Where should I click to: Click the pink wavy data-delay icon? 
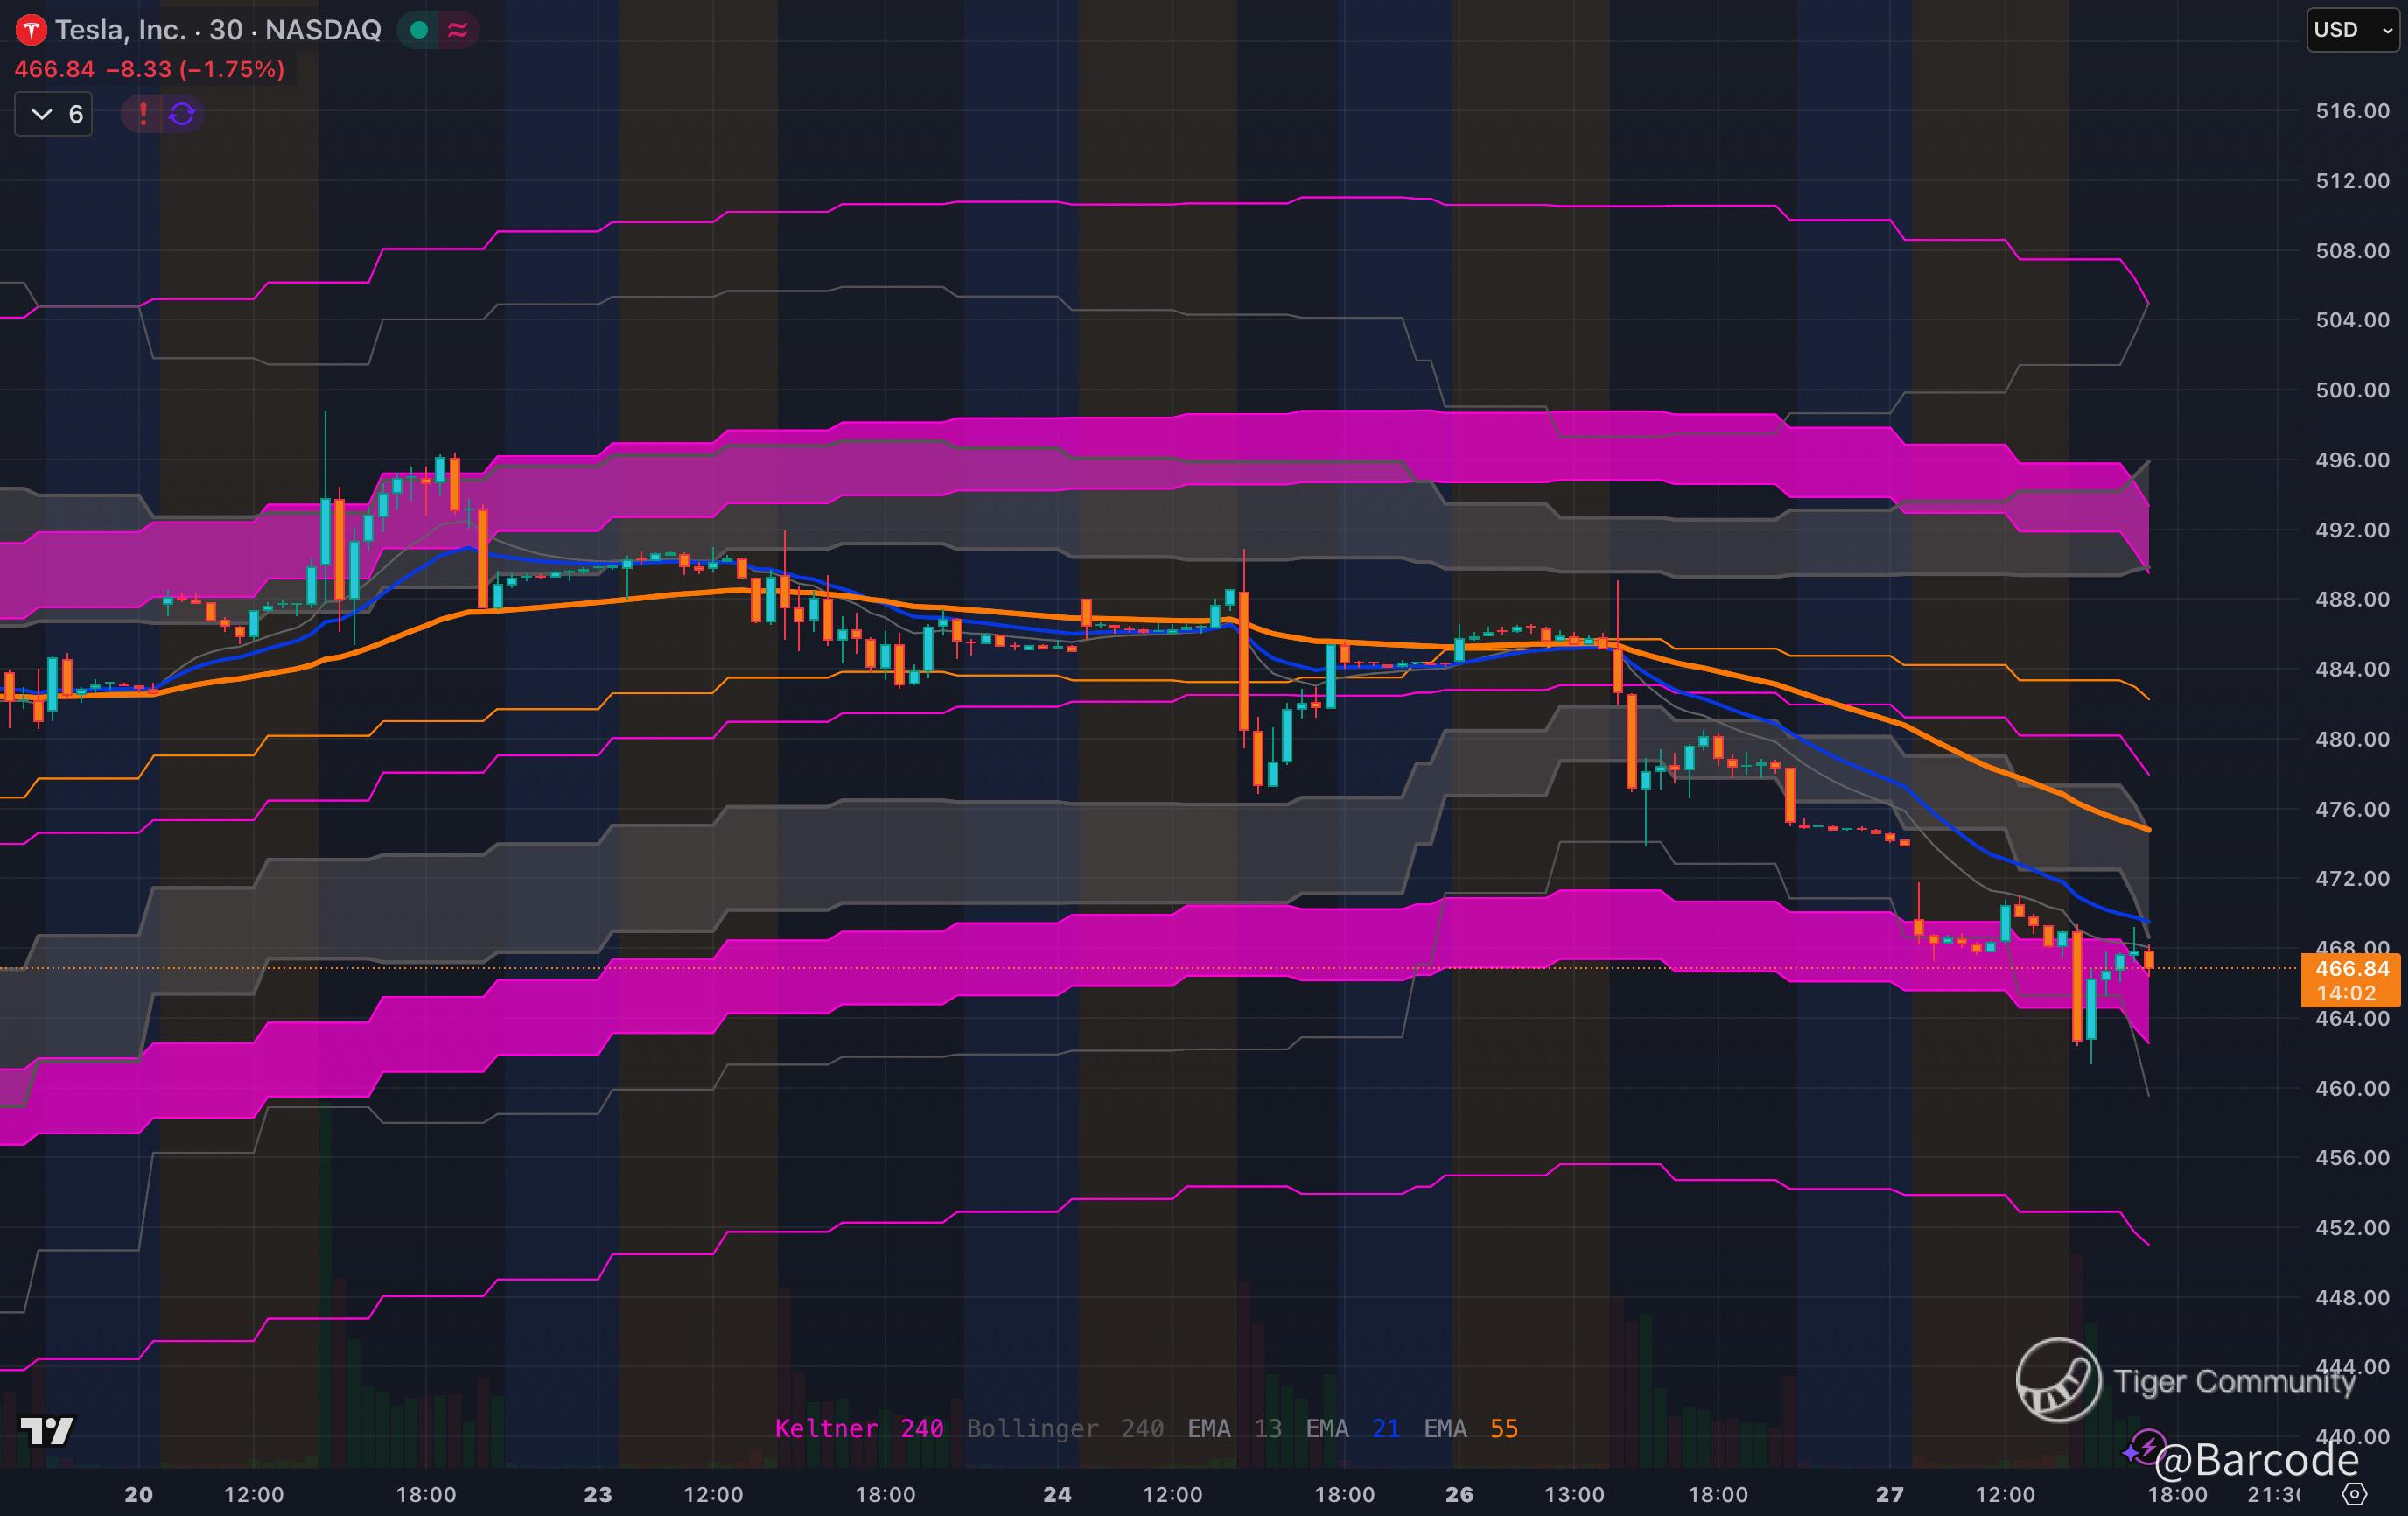458,30
